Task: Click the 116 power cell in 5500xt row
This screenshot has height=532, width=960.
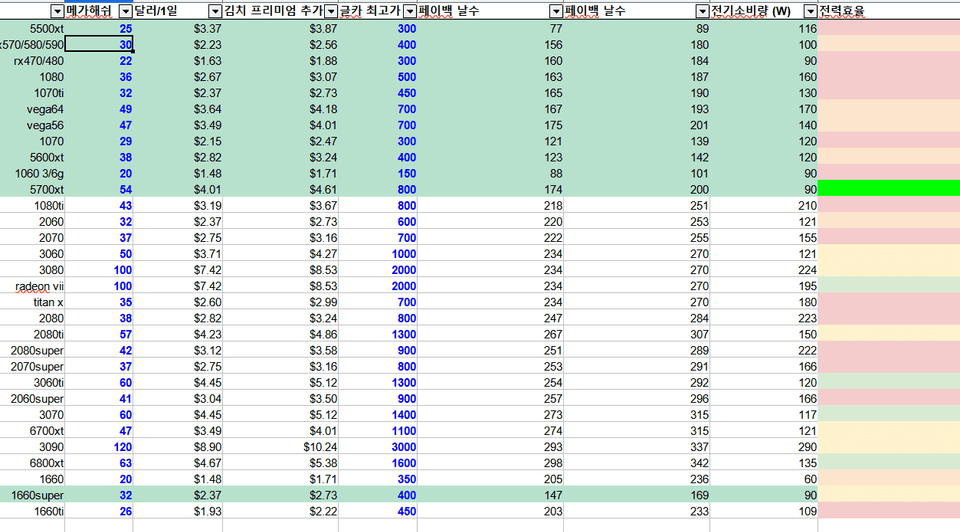Action: click(x=763, y=28)
